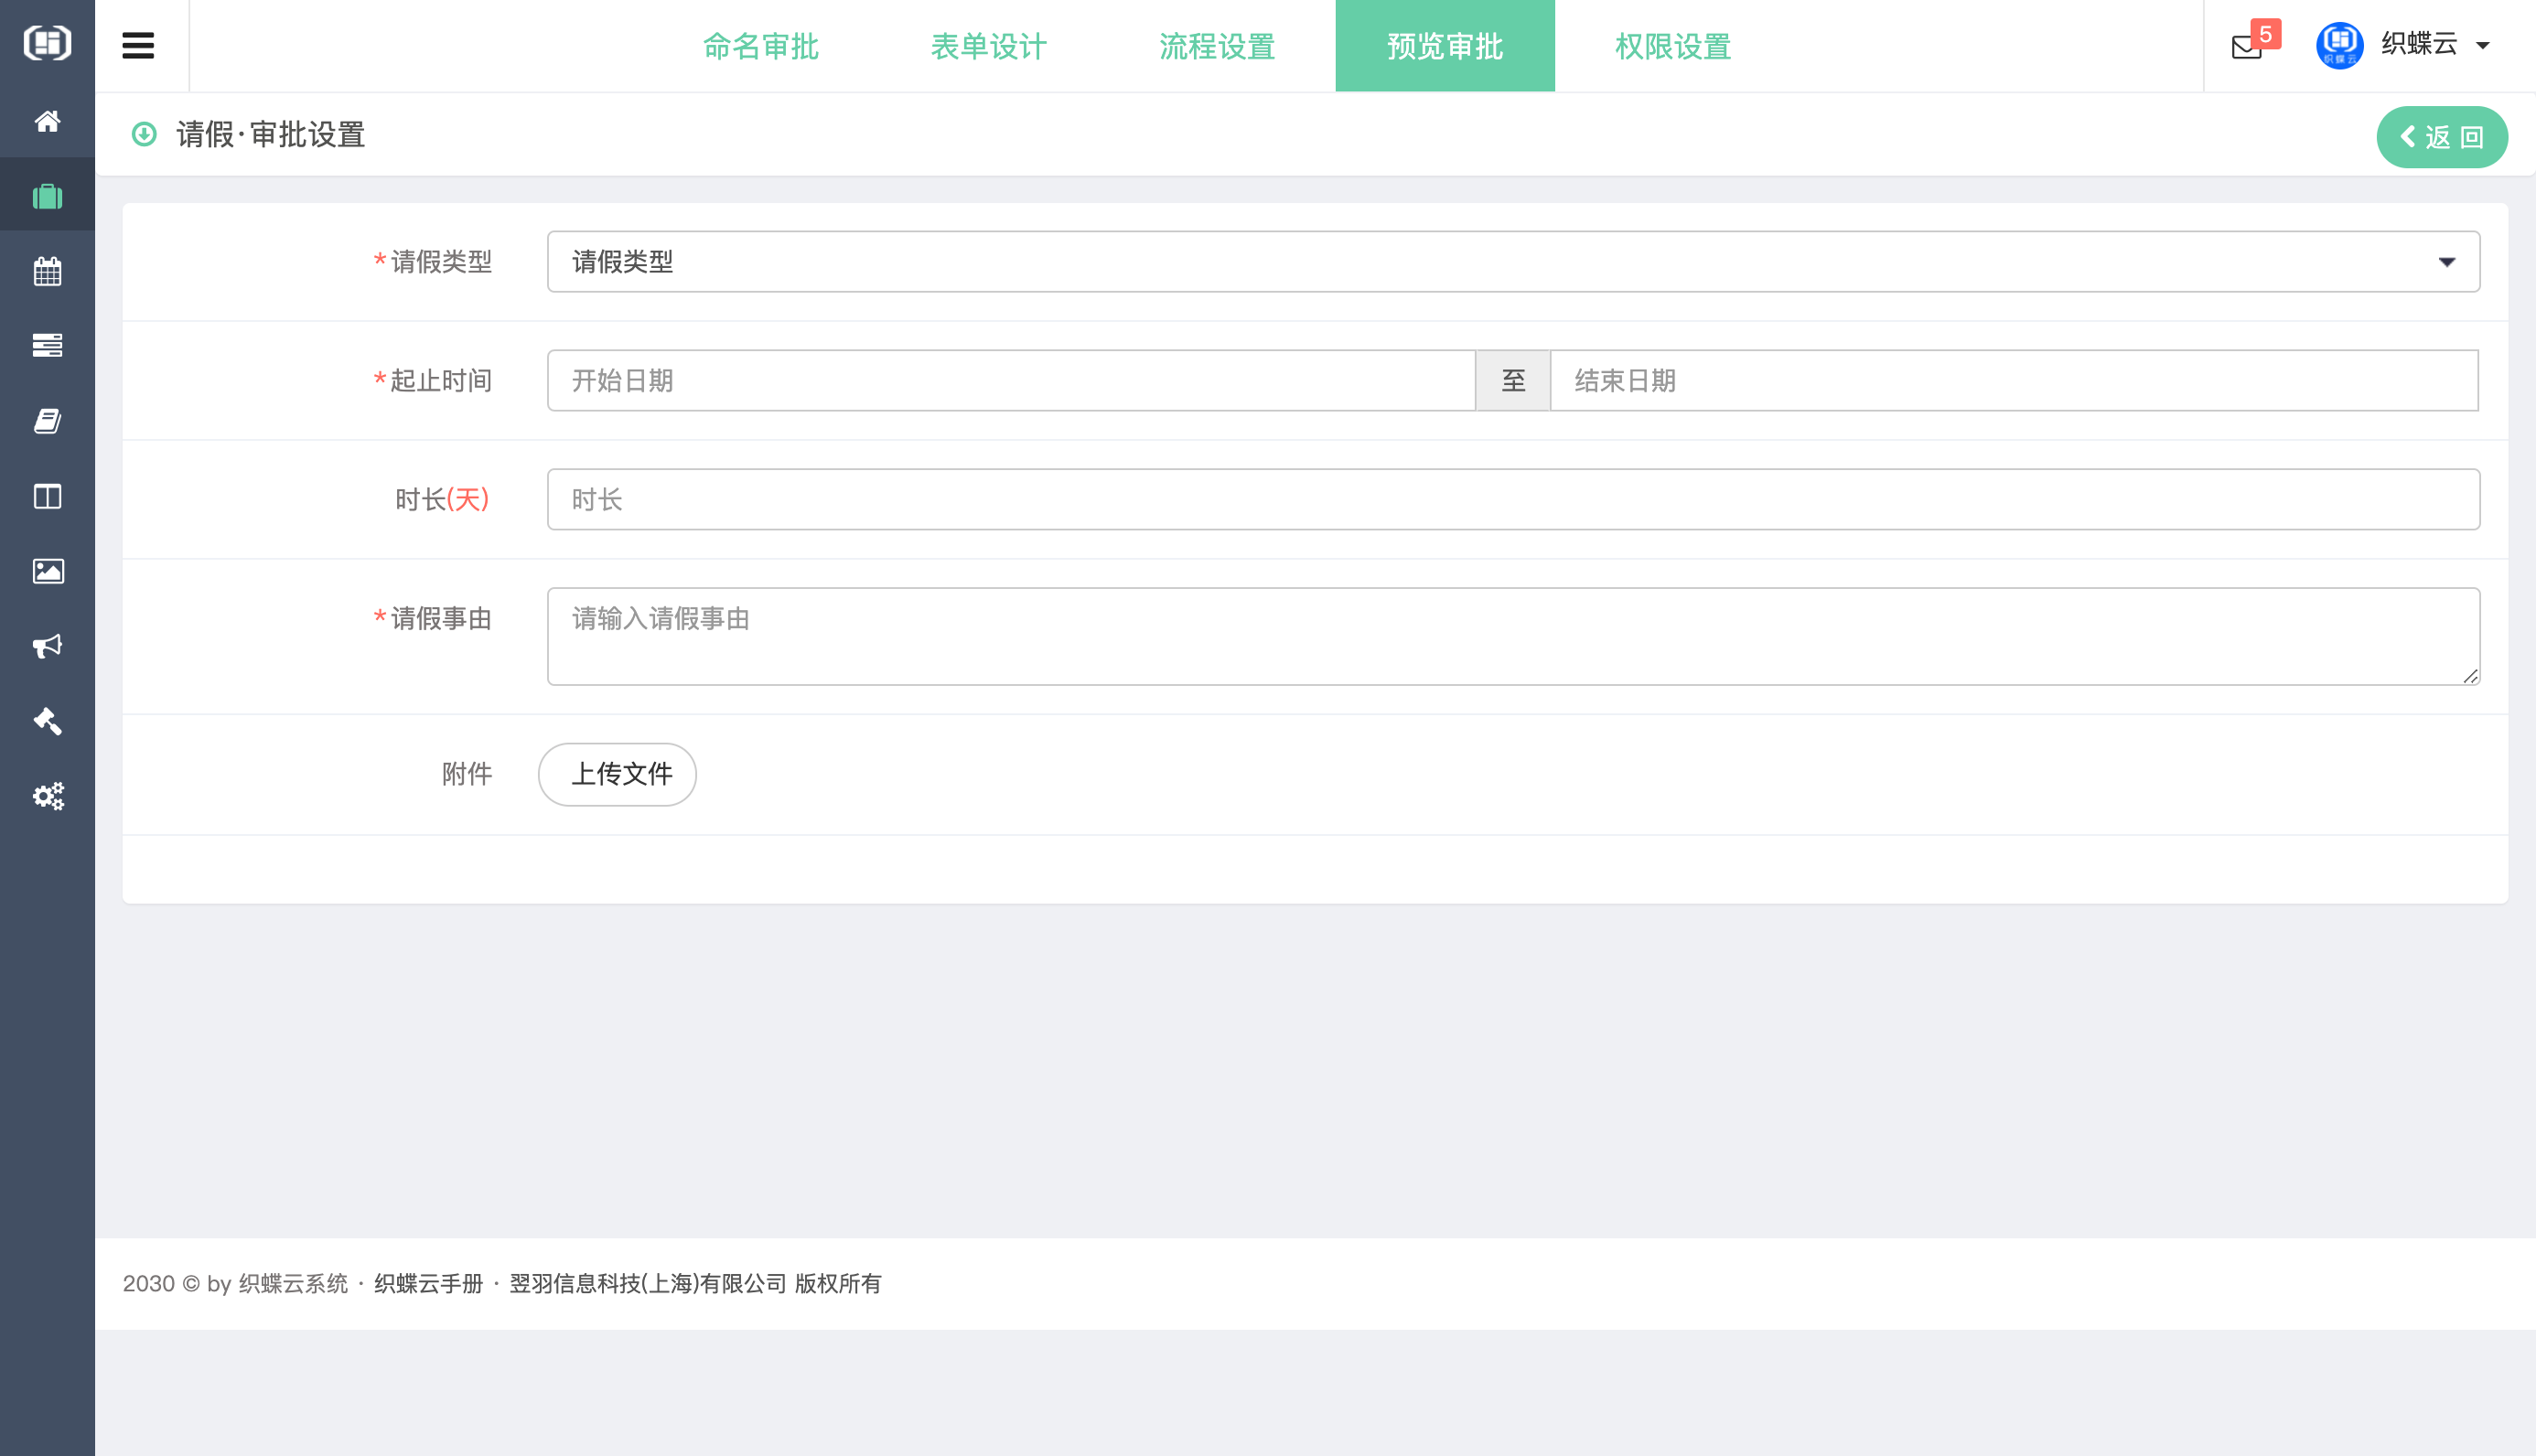Toggle the hamburger menu button

coord(138,46)
